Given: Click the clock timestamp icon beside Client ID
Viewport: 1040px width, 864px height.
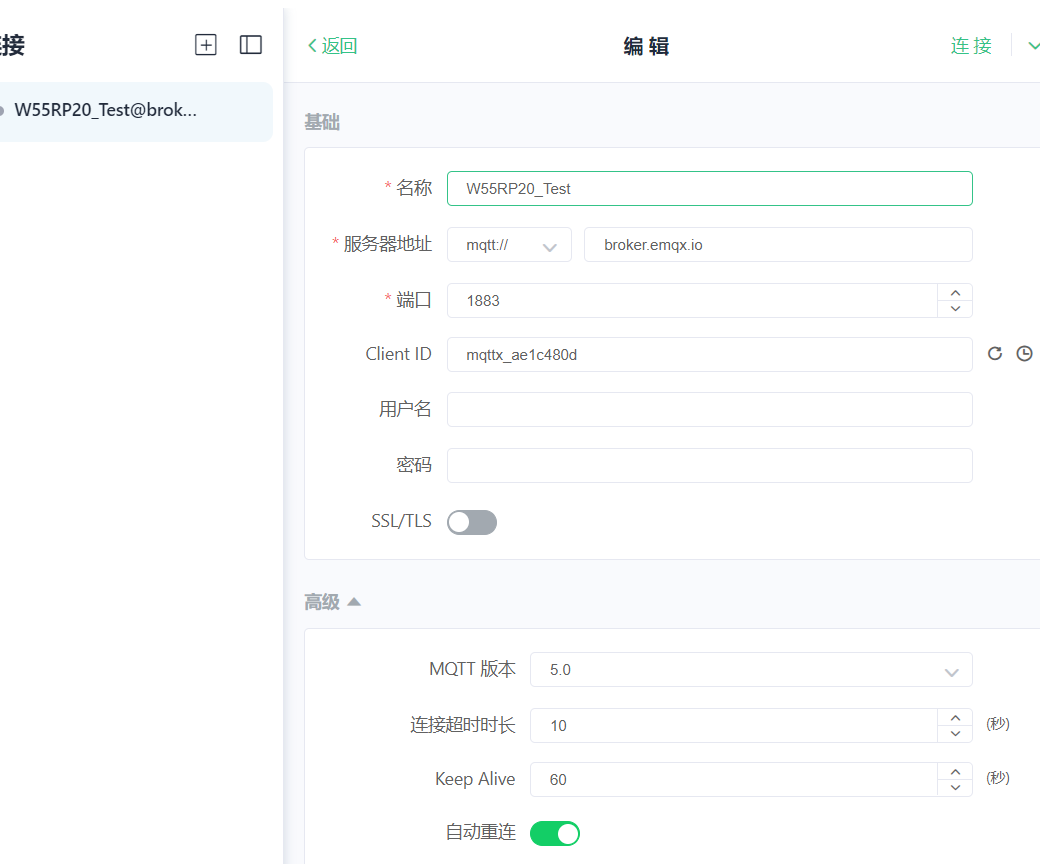Looking at the screenshot, I should click(1025, 353).
